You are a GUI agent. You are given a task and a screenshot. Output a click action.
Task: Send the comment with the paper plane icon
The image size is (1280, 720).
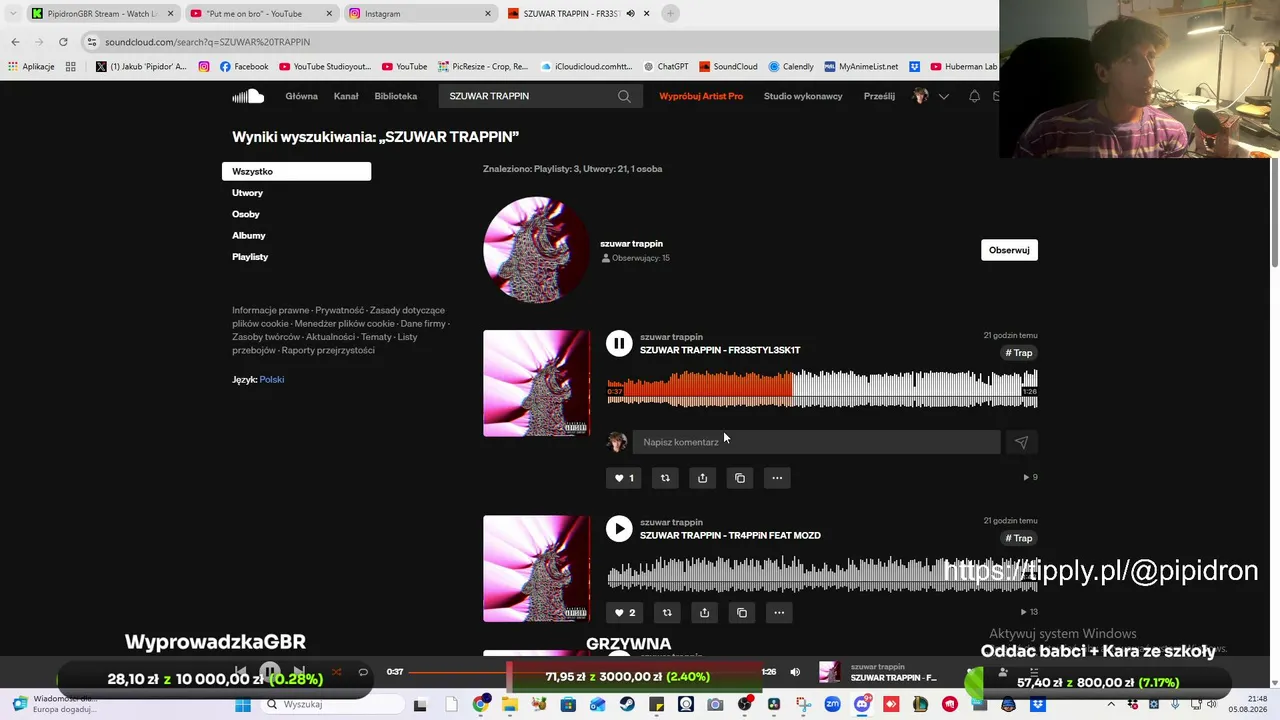point(1021,442)
